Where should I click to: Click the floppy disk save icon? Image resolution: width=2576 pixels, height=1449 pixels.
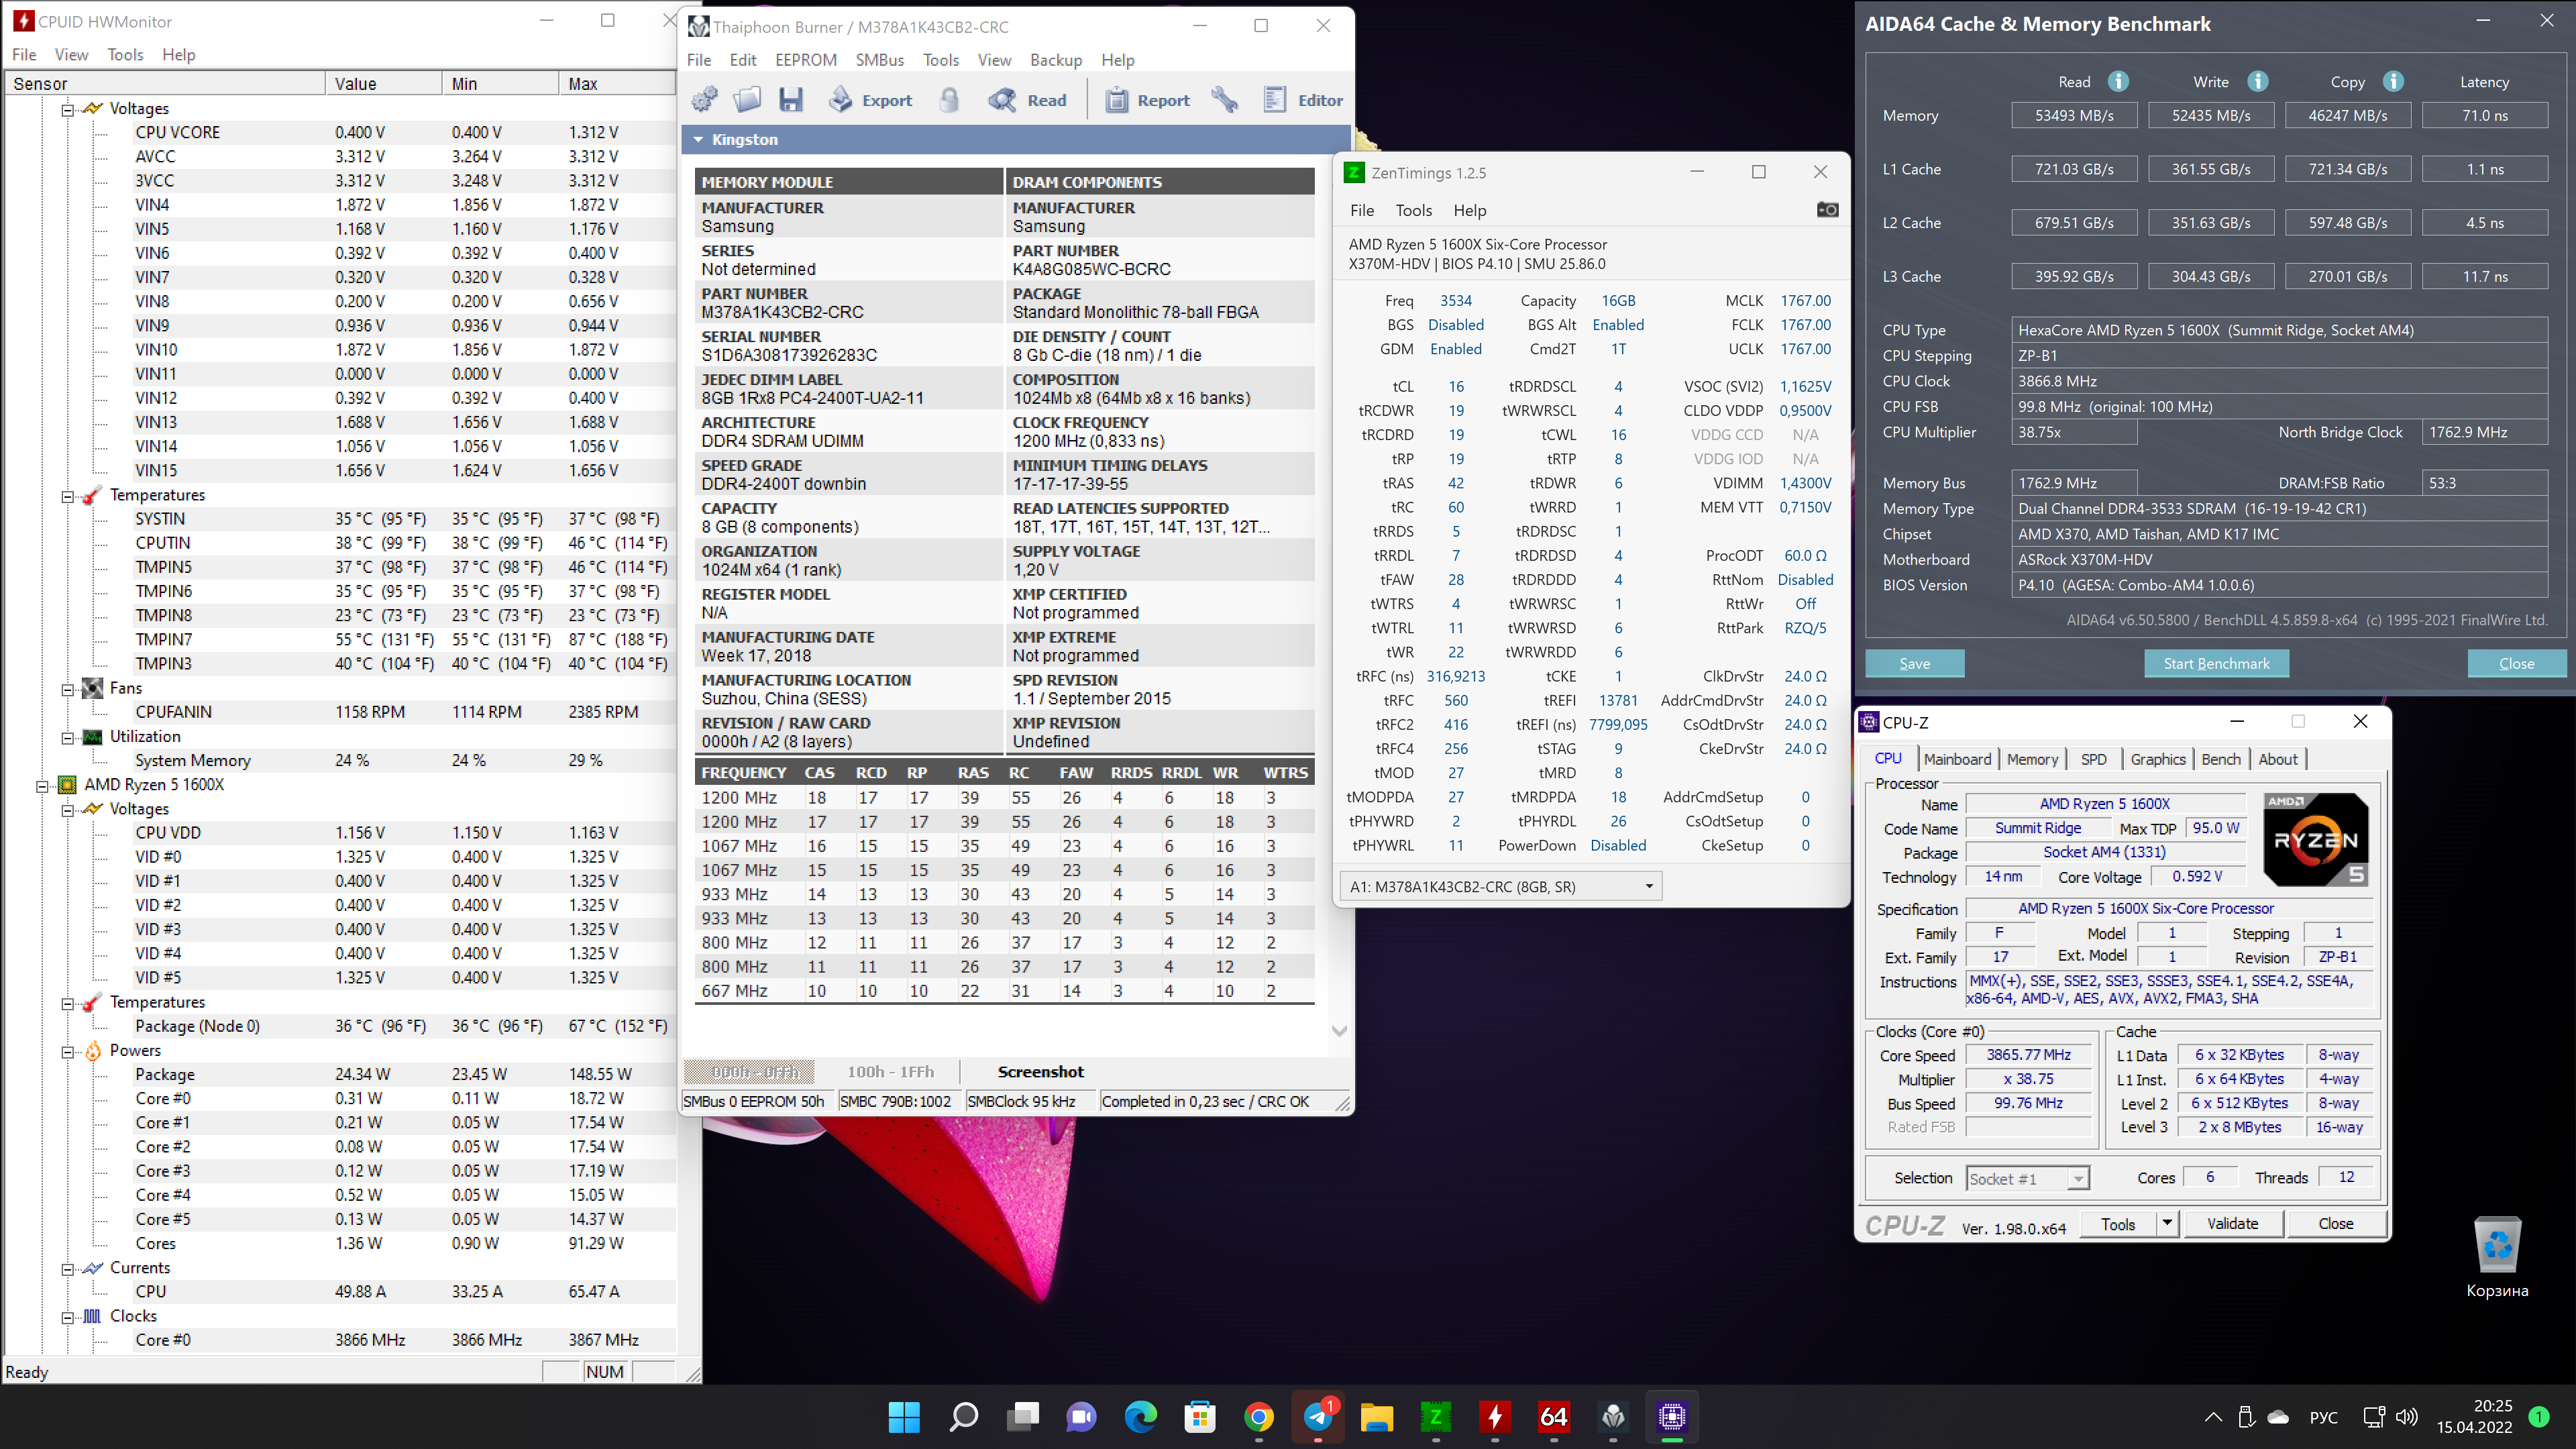tap(791, 100)
